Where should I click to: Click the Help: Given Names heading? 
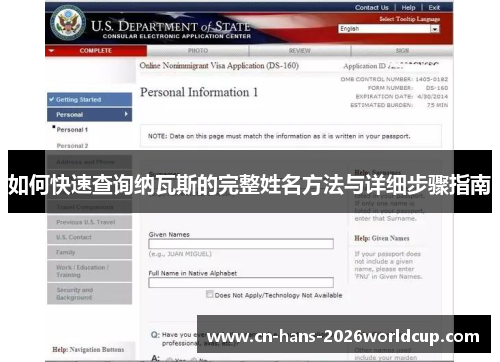click(x=382, y=238)
